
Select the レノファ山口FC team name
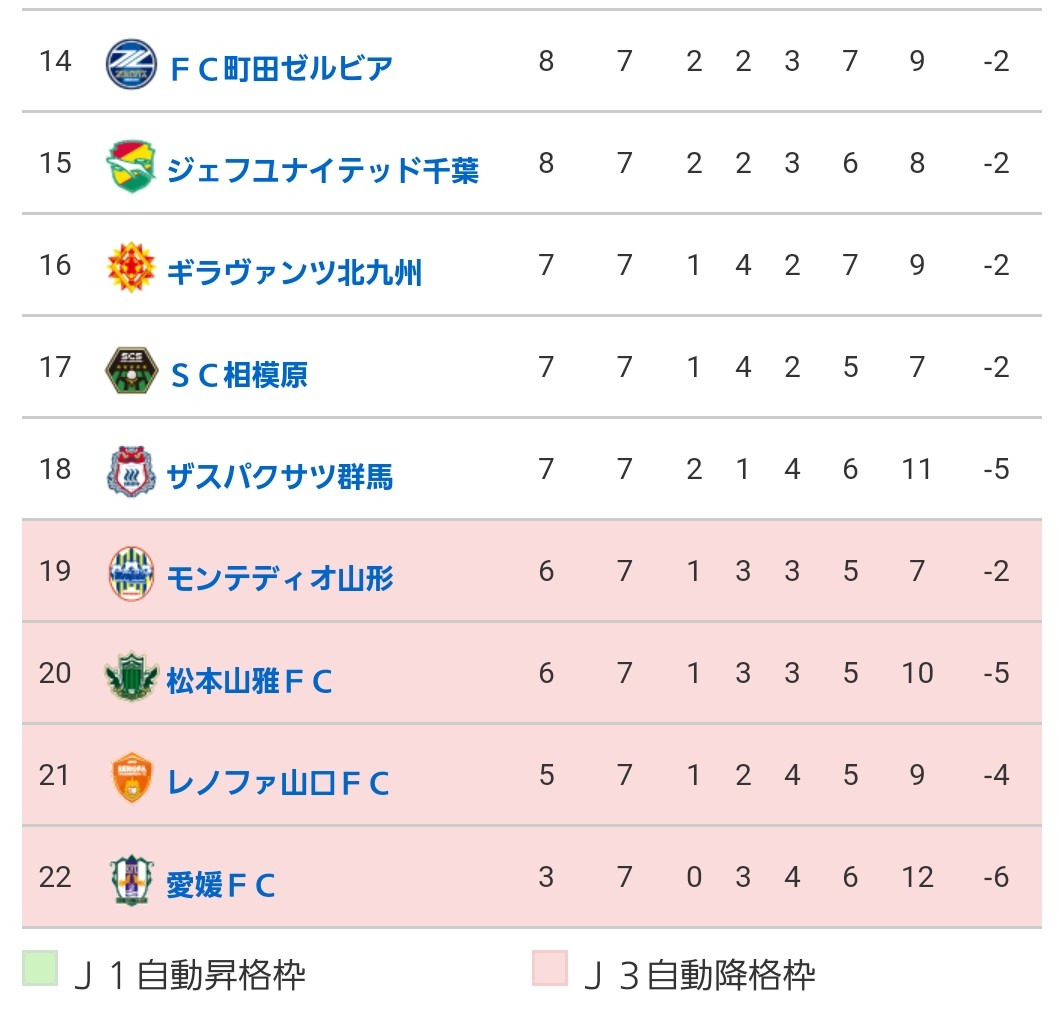coord(278,783)
